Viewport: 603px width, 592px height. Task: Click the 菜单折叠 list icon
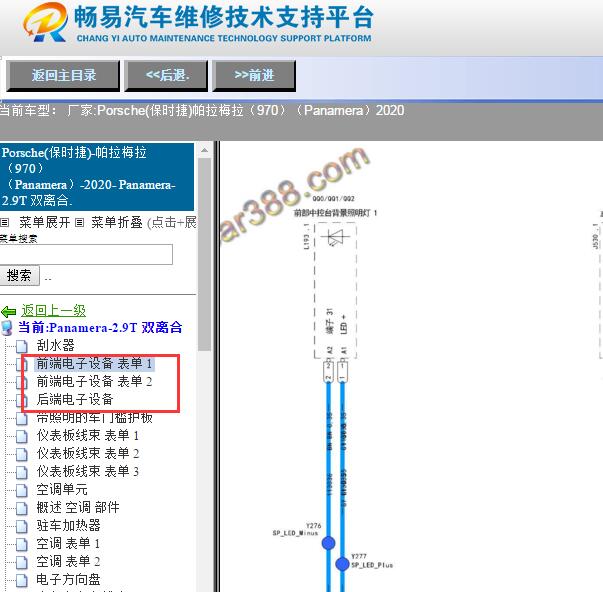(x=79, y=222)
